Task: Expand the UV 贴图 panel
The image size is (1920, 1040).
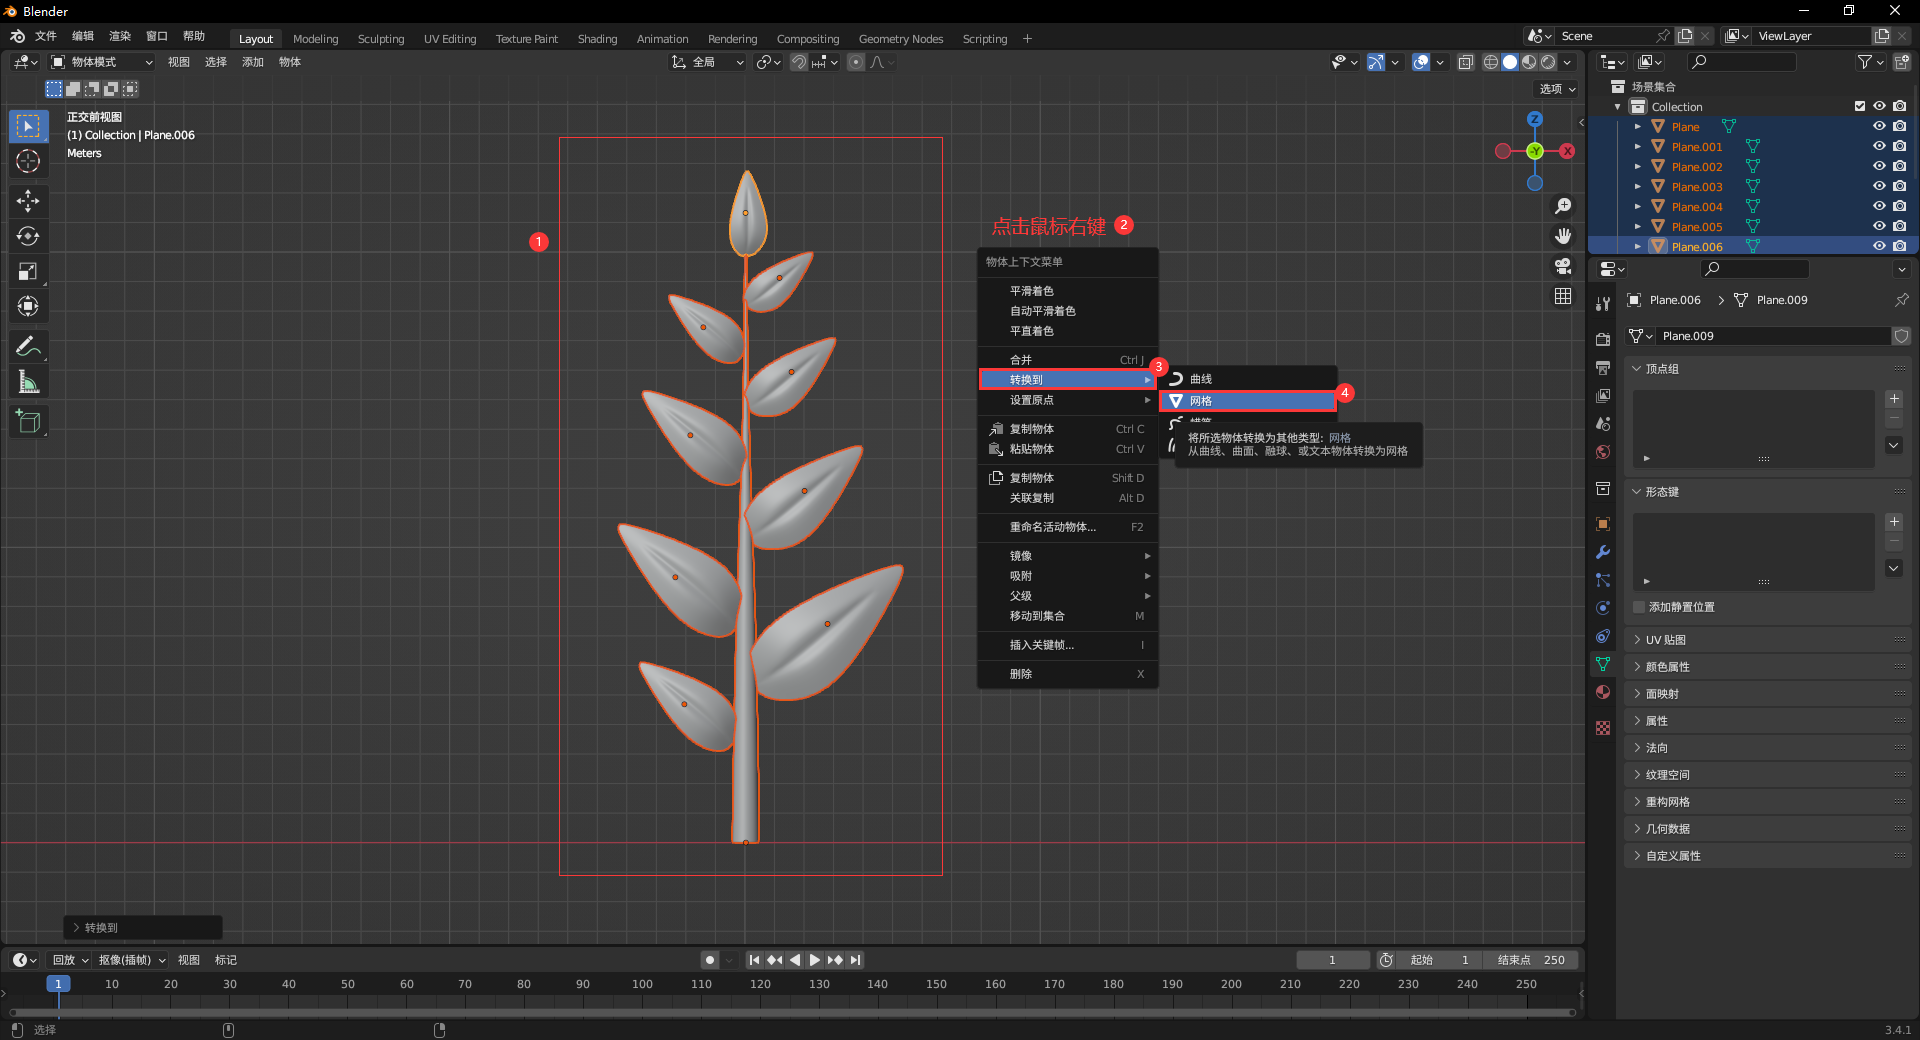Action: coord(1666,640)
